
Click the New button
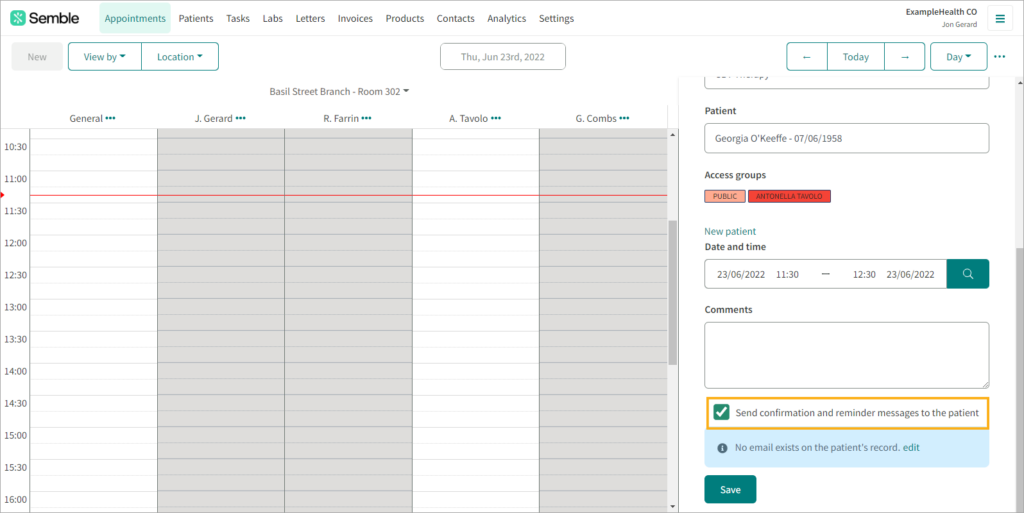point(37,57)
